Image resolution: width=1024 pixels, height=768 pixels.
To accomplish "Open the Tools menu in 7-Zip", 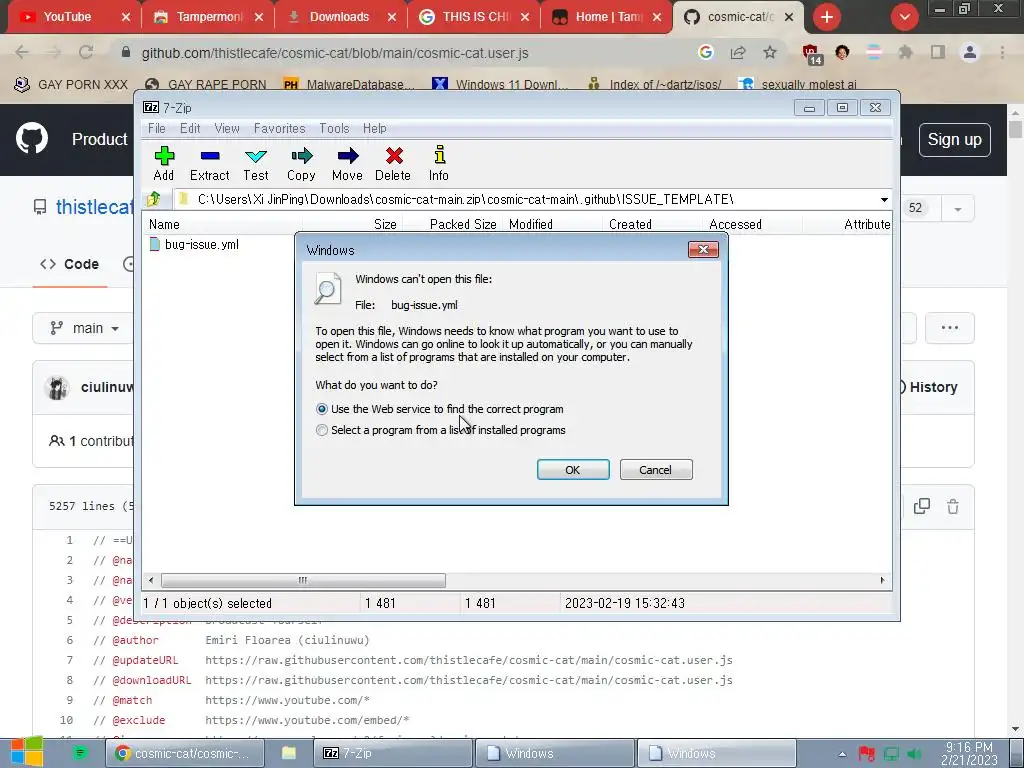I will 334,128.
